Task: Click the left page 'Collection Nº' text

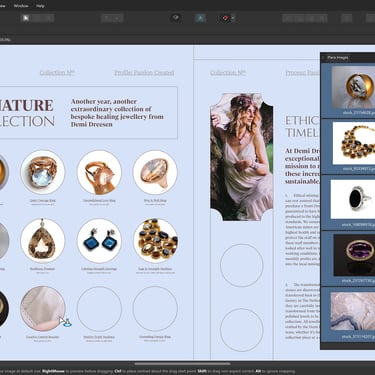Action: [x=57, y=72]
